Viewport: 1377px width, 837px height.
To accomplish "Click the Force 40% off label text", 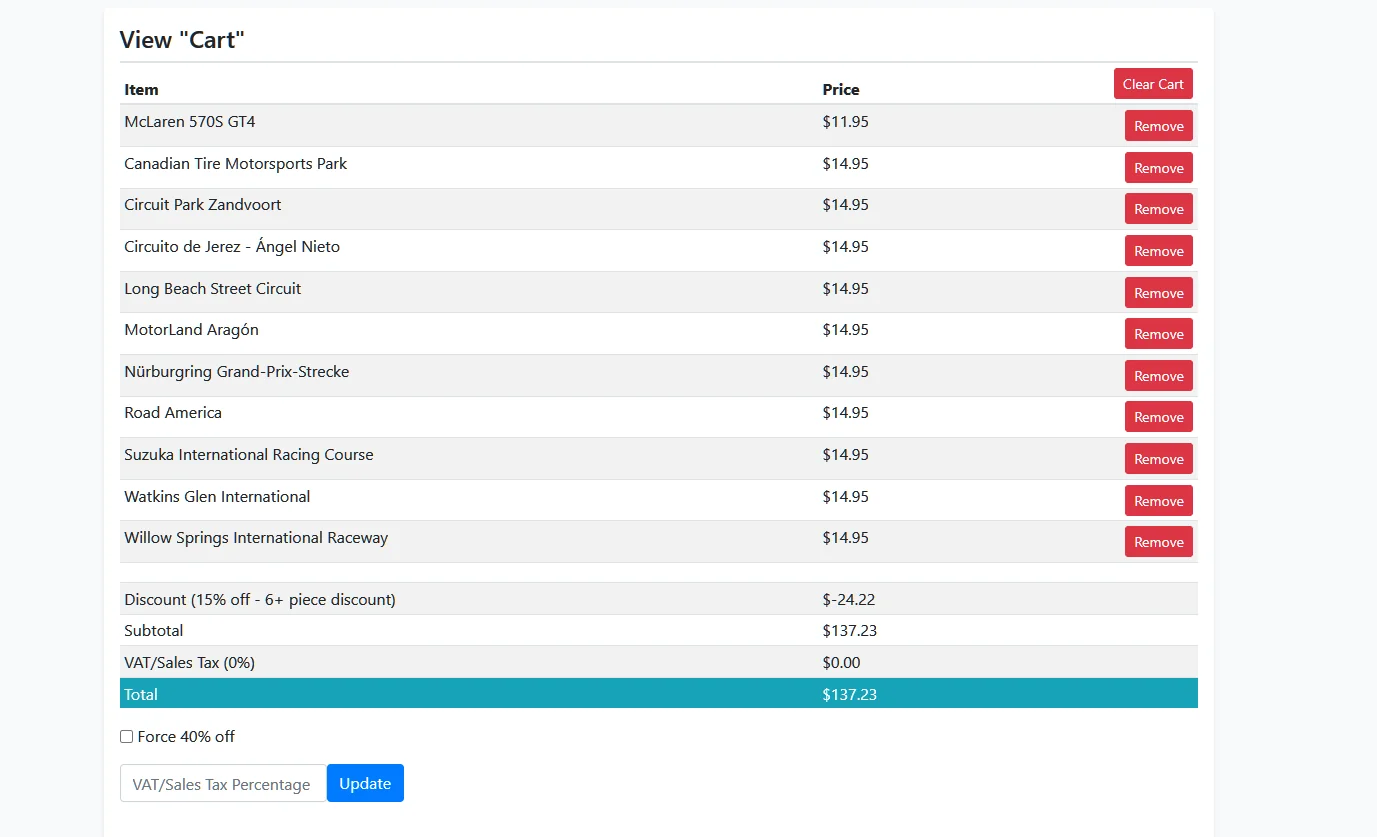I will tap(186, 737).
